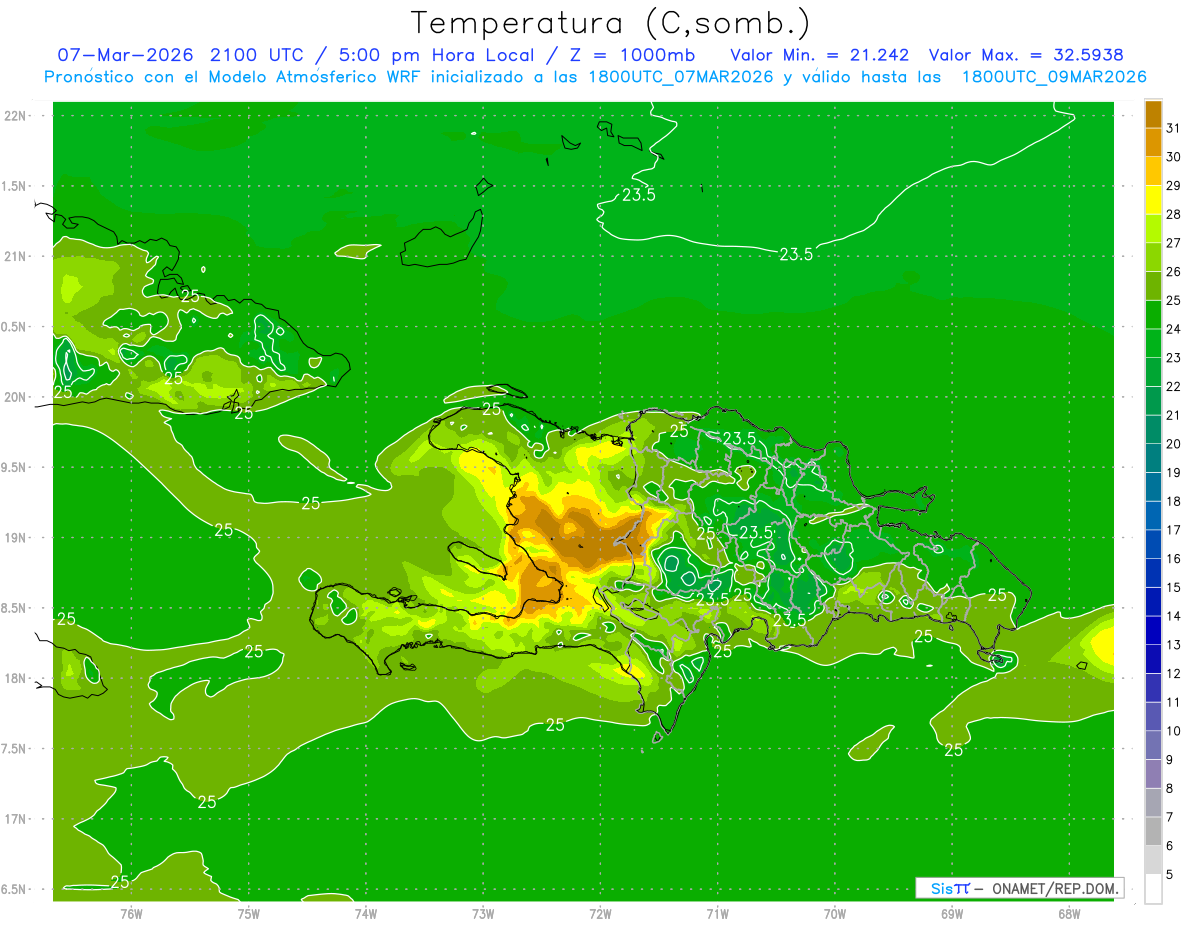Click the legend value label "24"
1200x927 pixels.
coord(1174,329)
